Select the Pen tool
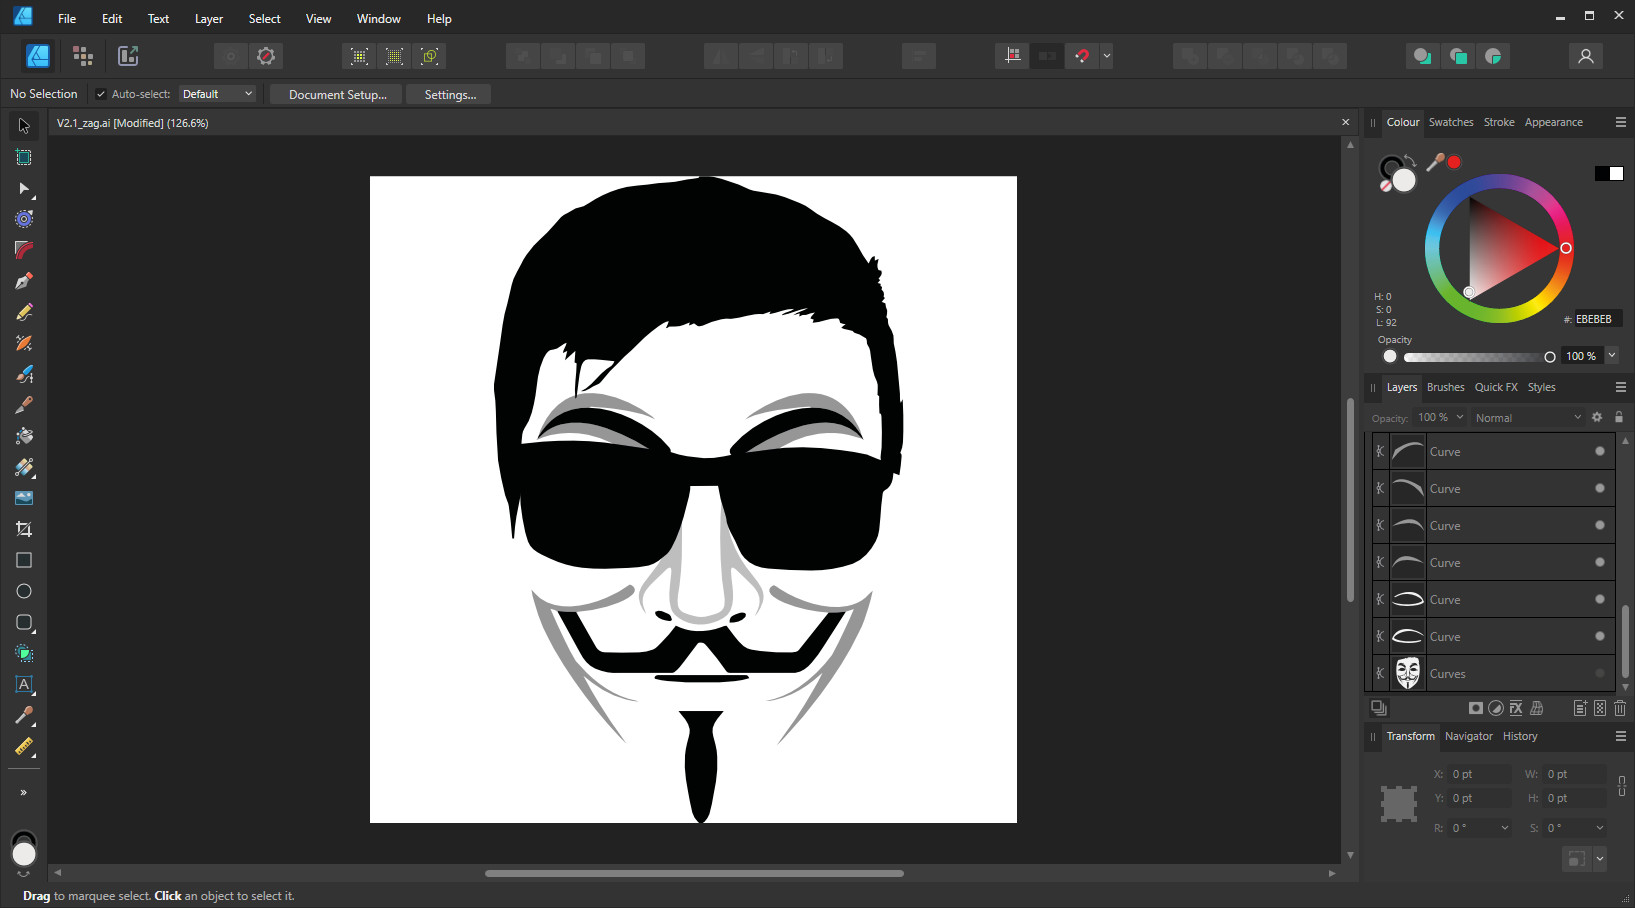This screenshot has width=1635, height=908. click(24, 281)
